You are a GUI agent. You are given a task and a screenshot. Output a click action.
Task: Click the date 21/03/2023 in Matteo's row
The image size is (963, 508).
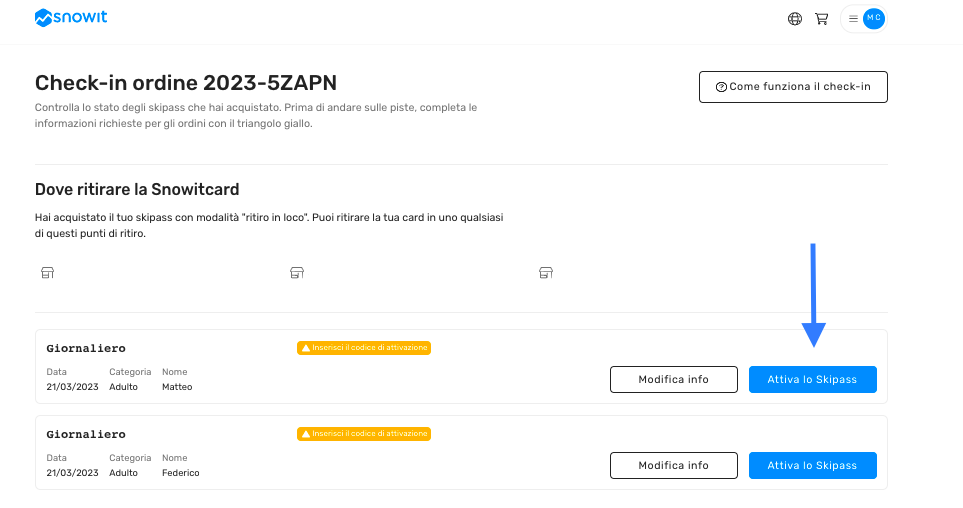point(72,387)
